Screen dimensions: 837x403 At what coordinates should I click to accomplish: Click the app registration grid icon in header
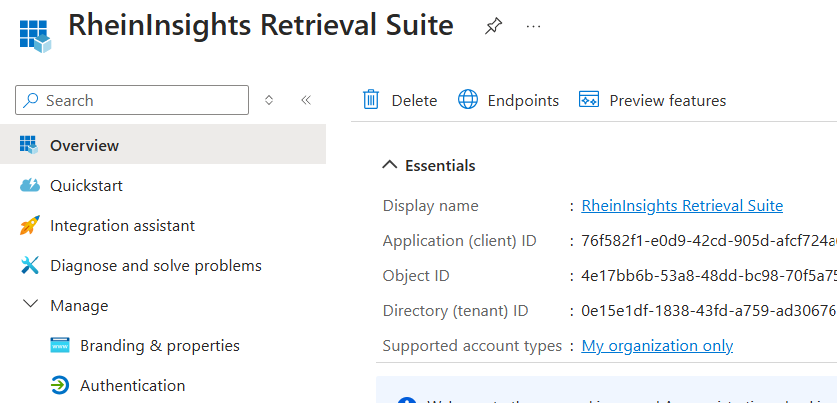pyautogui.click(x=35, y=36)
